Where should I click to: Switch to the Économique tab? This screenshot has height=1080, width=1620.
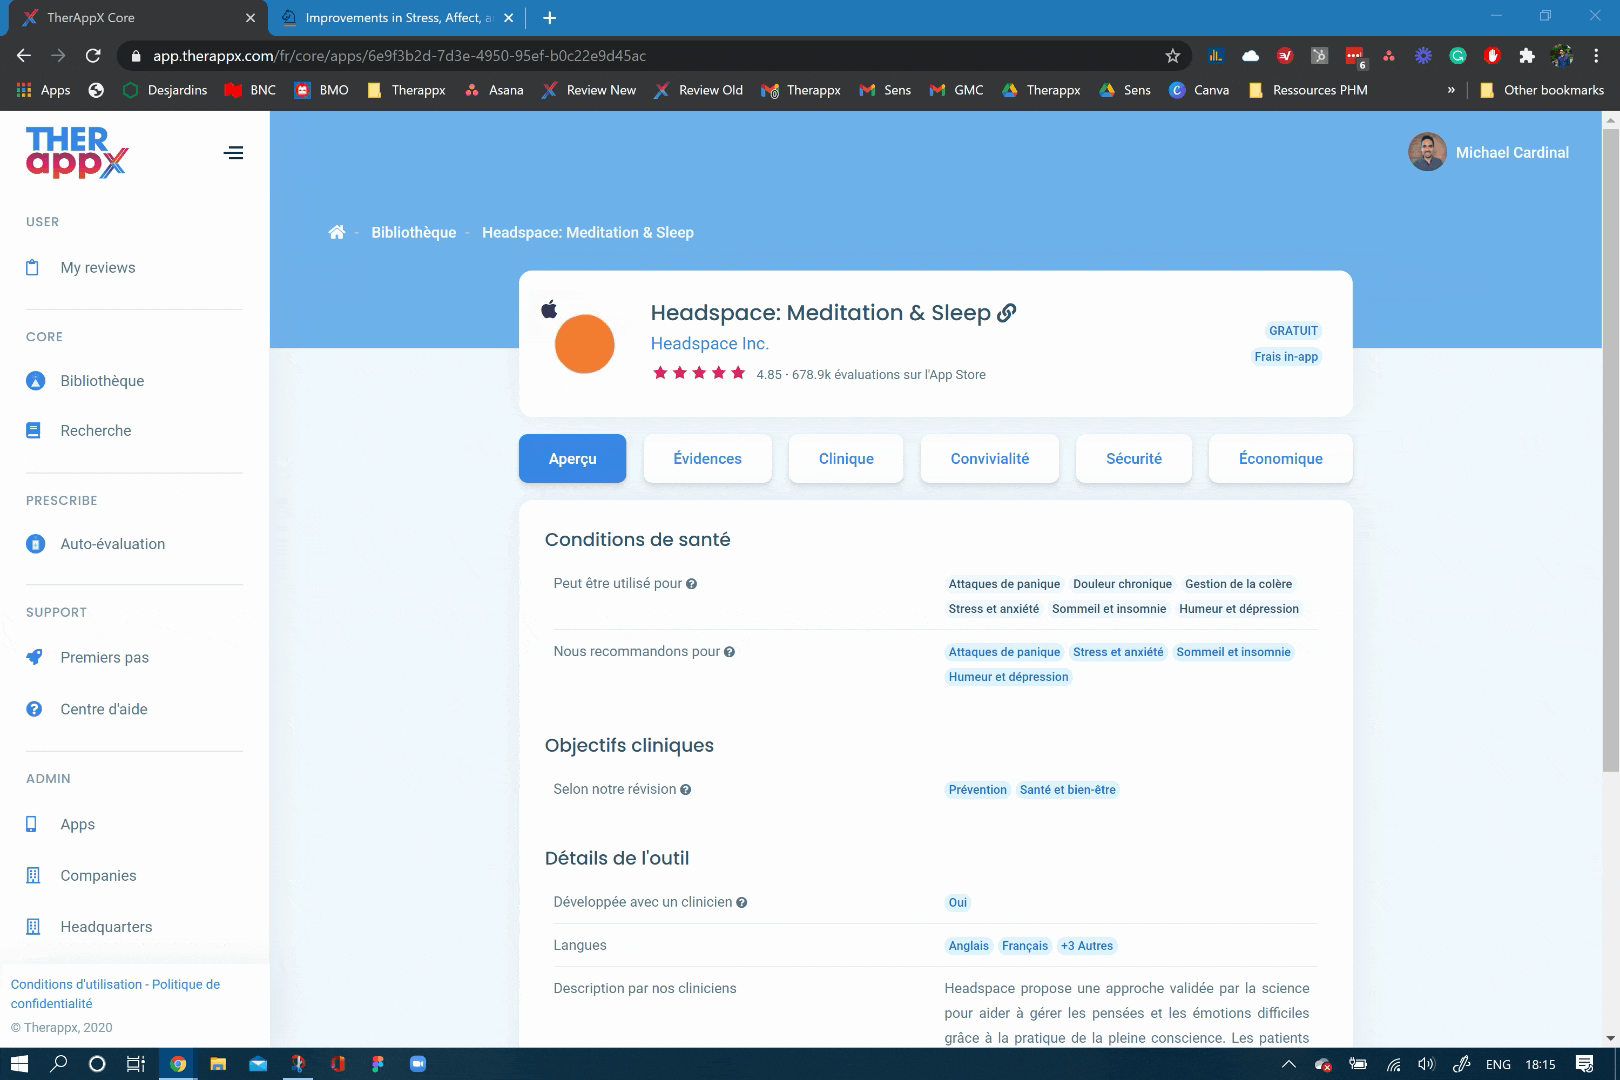1281,459
